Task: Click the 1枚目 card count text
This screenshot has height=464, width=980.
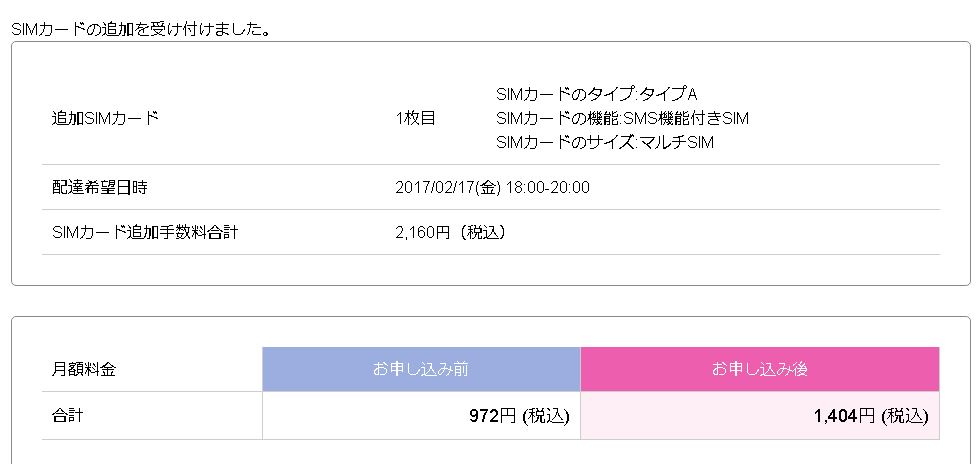Action: [416, 118]
